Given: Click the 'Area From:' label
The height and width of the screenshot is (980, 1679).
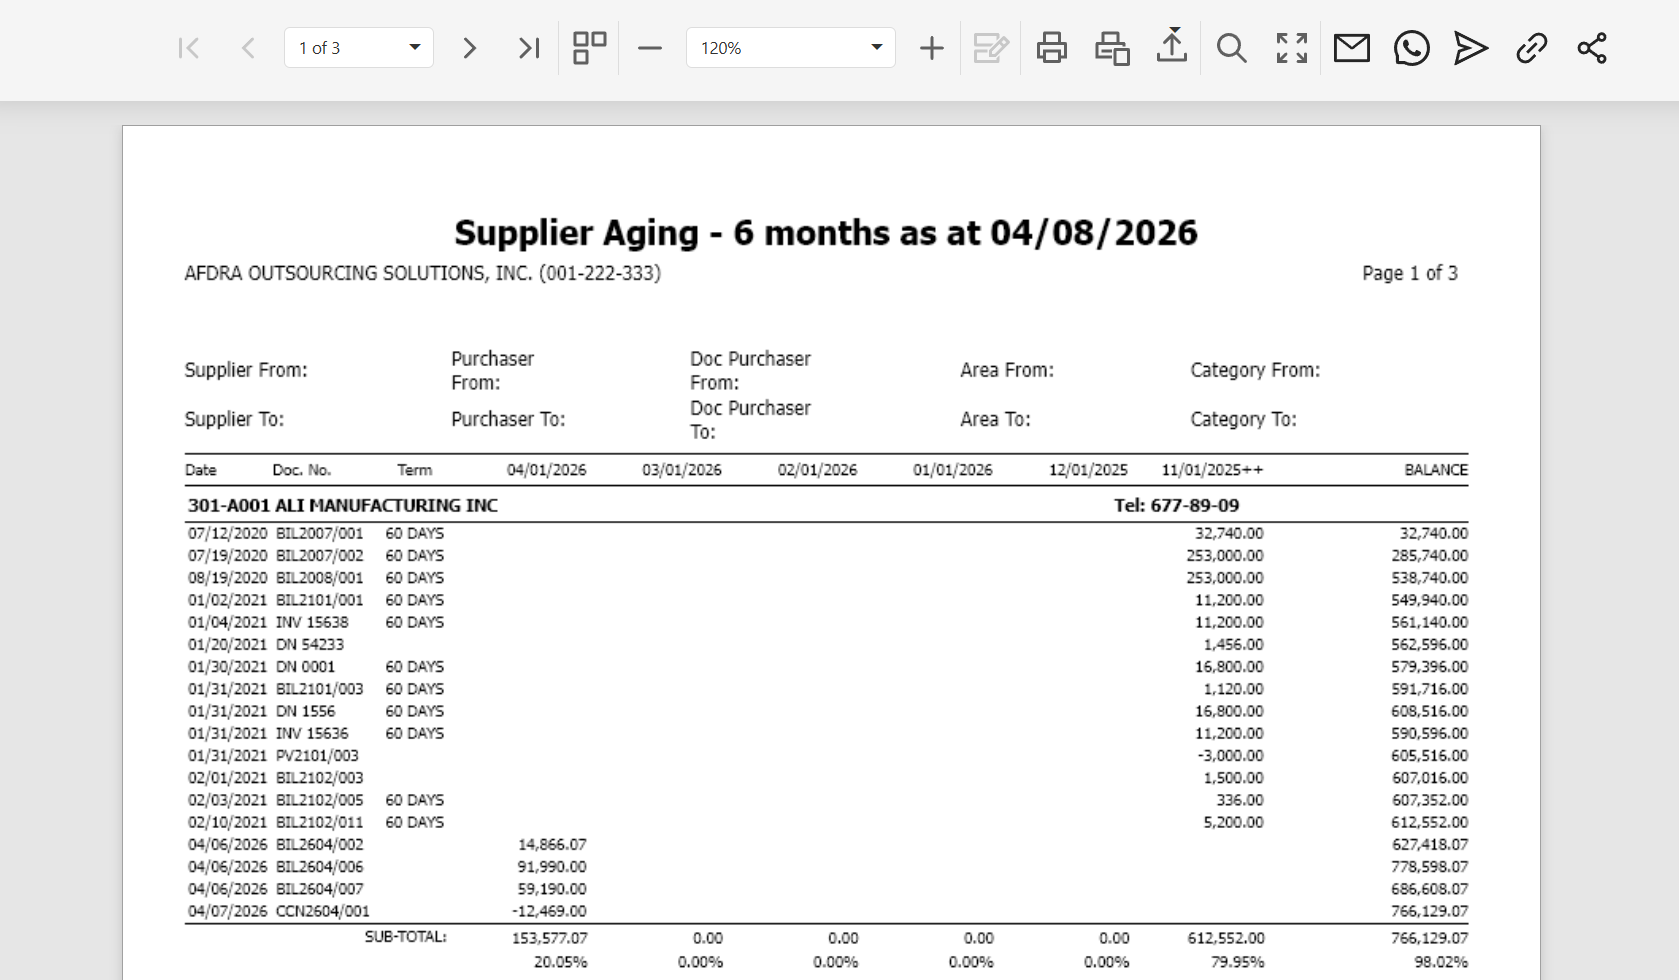Looking at the screenshot, I should pos(1007,370).
